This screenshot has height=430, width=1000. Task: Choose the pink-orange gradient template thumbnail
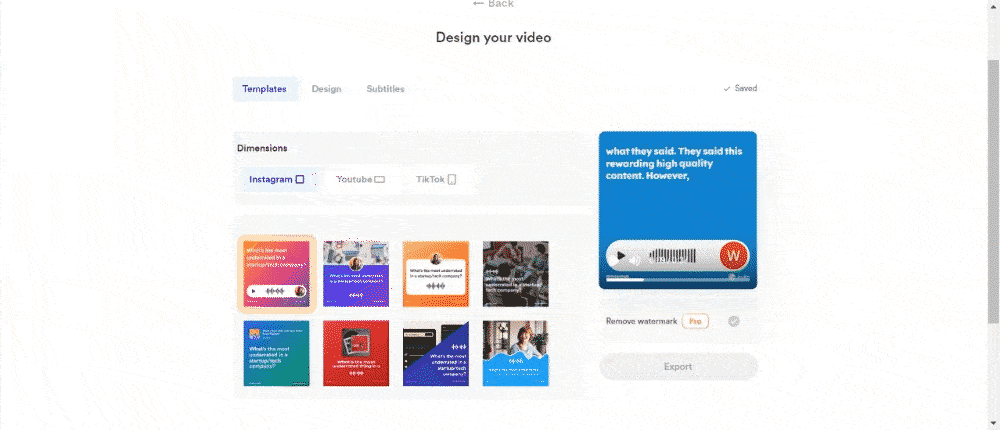[276, 274]
